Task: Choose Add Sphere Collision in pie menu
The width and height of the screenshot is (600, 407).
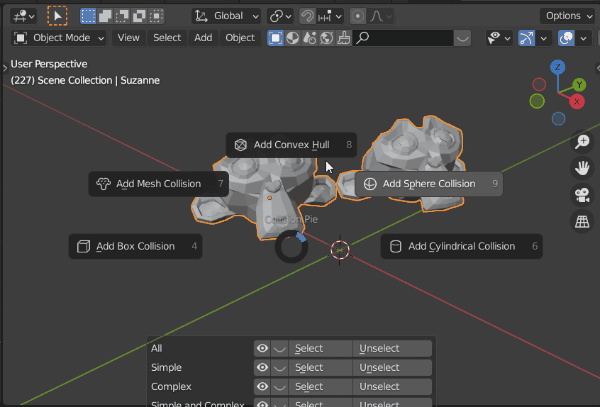Action: (x=429, y=184)
